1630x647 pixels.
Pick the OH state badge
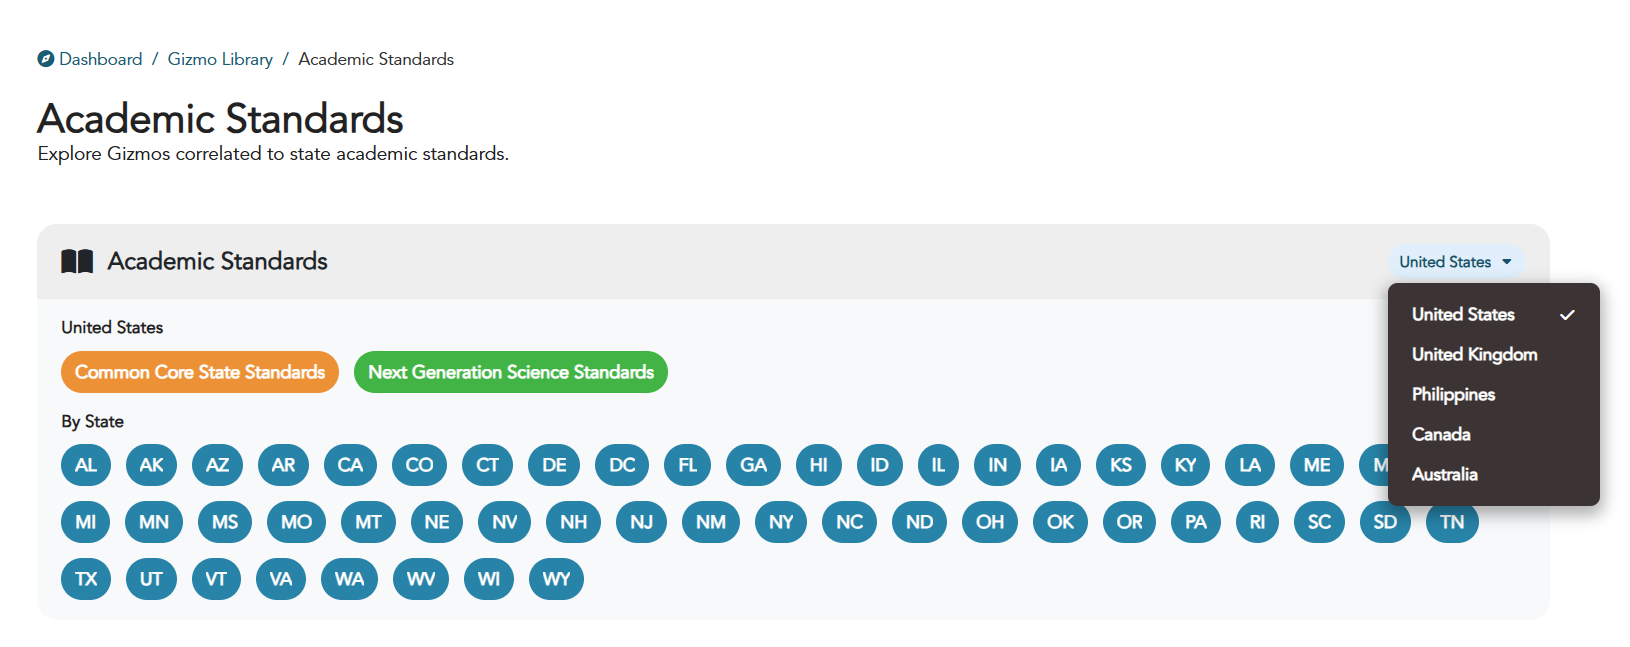(989, 522)
